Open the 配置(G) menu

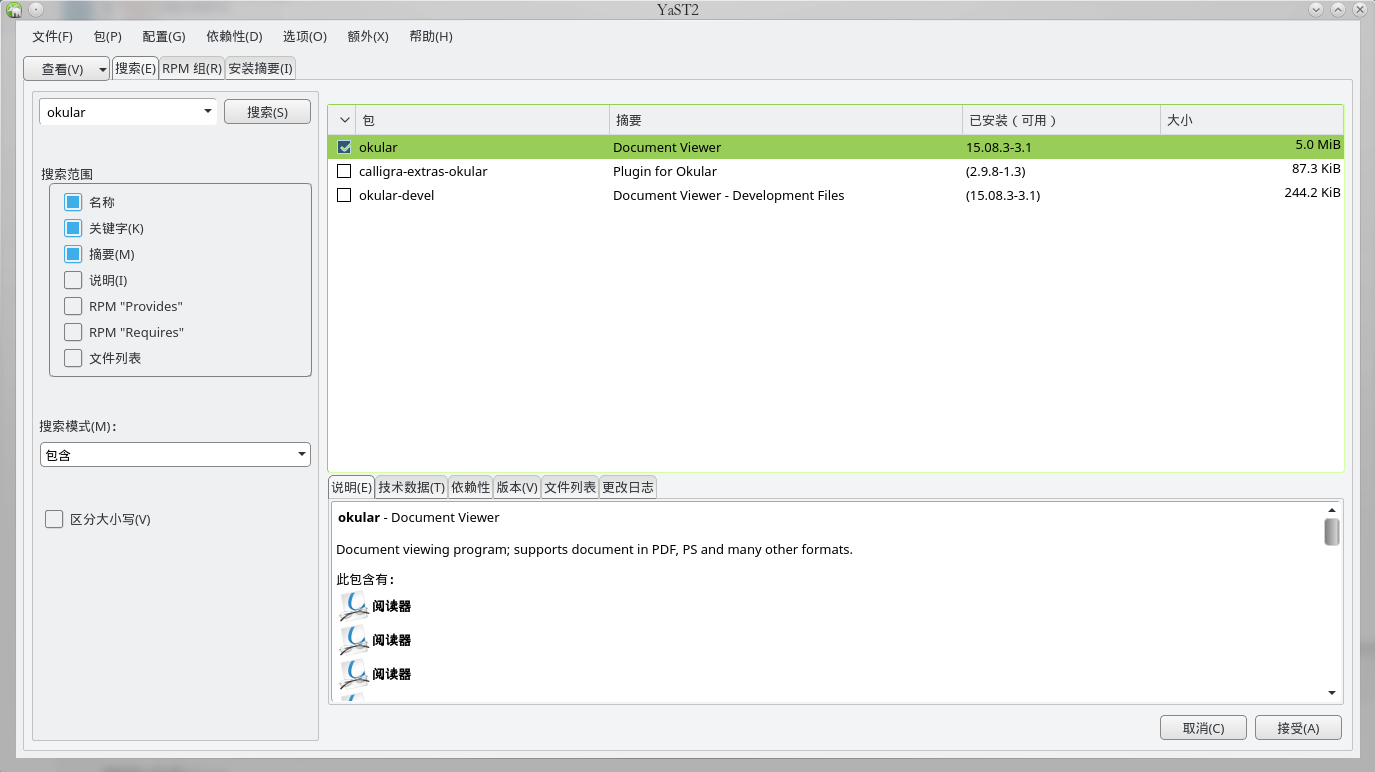pos(164,36)
